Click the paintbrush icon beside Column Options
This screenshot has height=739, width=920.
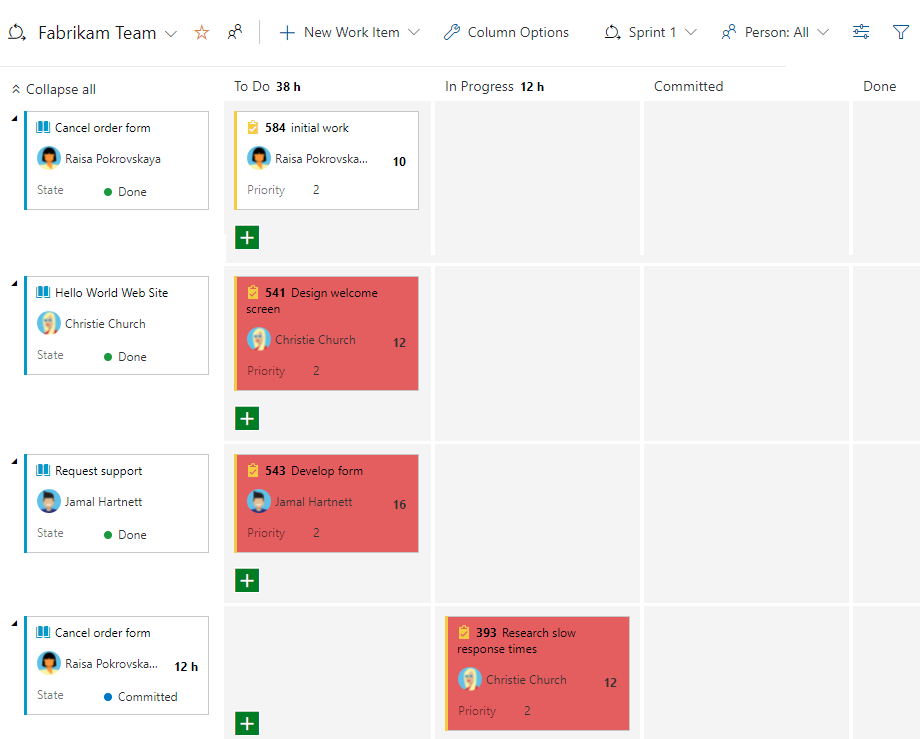tap(452, 32)
